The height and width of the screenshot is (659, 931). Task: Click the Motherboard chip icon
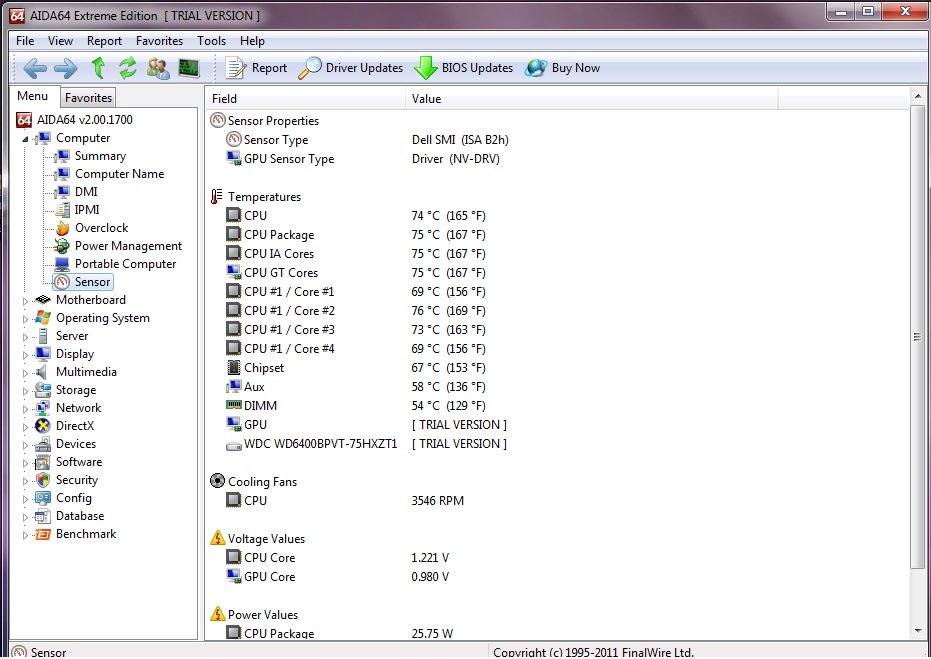pyautogui.click(x=43, y=300)
